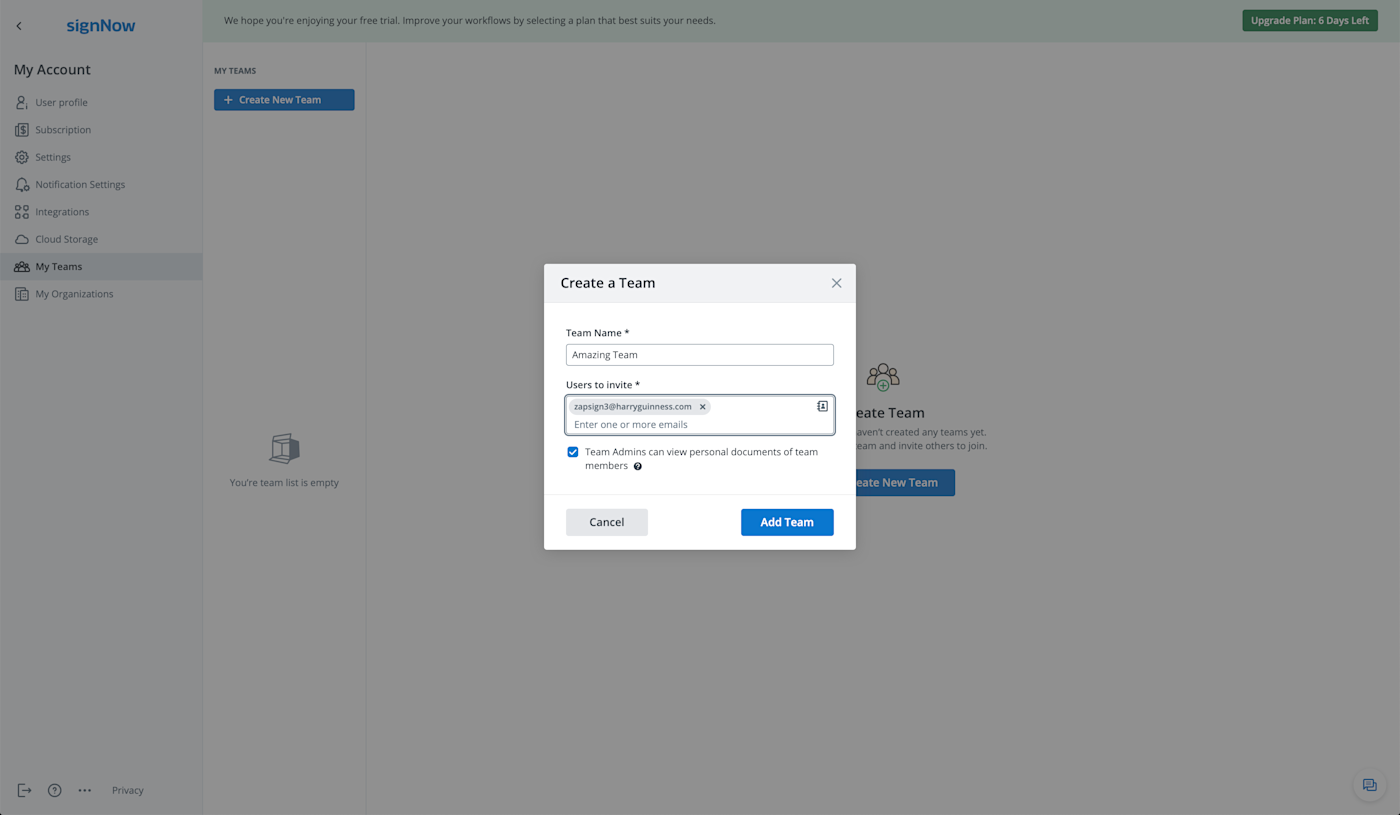
Task: Open the contacts address book icon
Action: point(822,406)
